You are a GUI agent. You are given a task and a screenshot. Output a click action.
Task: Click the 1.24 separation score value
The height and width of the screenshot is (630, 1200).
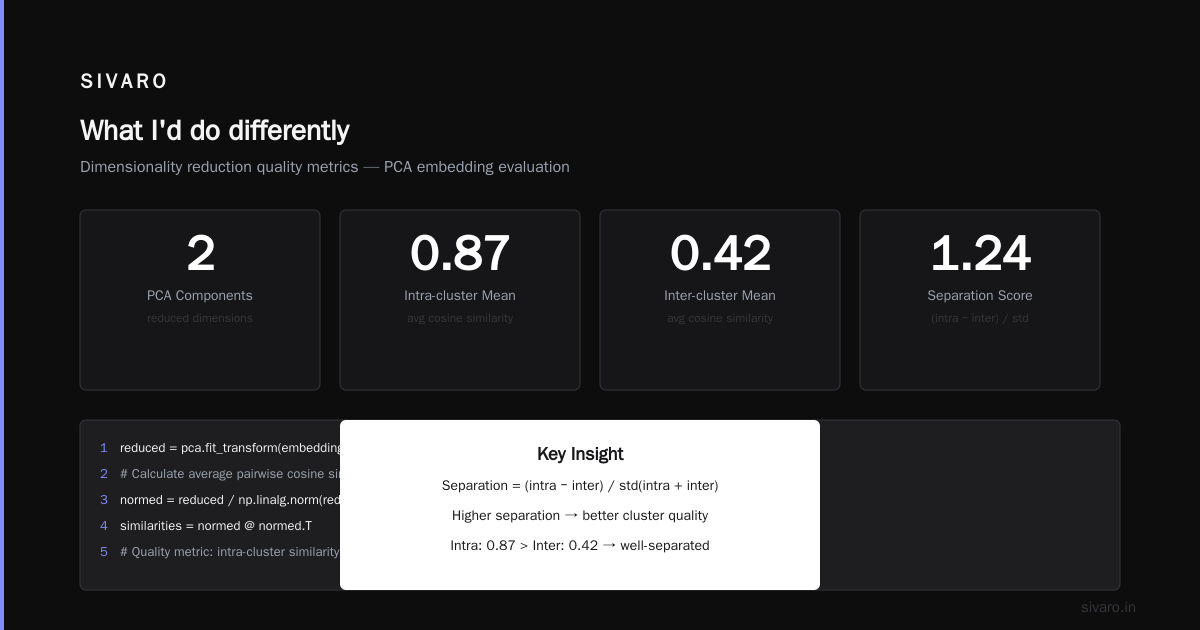click(x=980, y=254)
